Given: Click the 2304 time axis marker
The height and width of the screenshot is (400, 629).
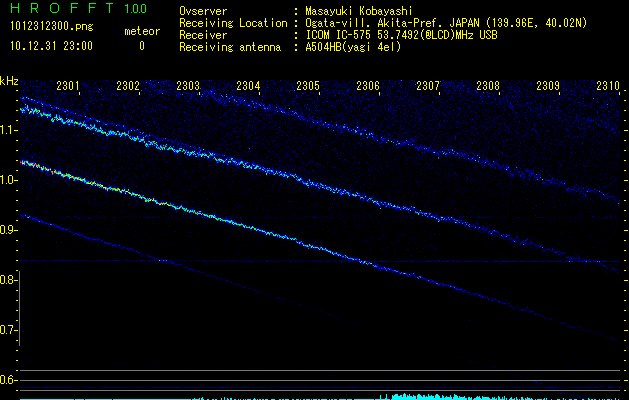Looking at the screenshot, I should (248, 85).
